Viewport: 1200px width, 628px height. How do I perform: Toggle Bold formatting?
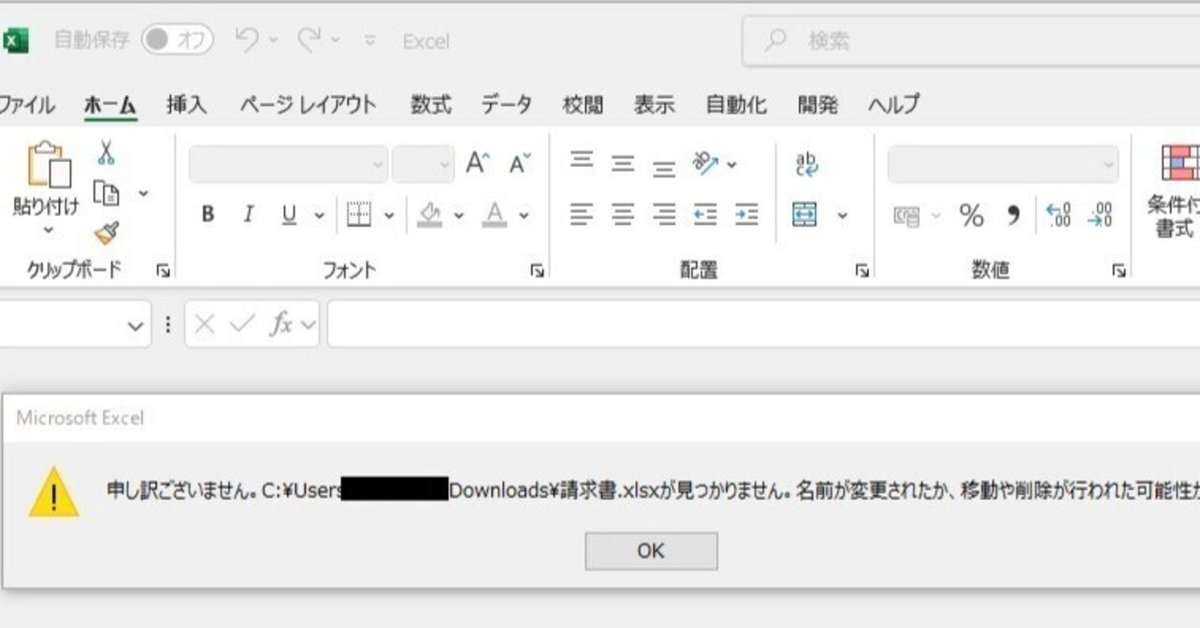[x=207, y=214]
